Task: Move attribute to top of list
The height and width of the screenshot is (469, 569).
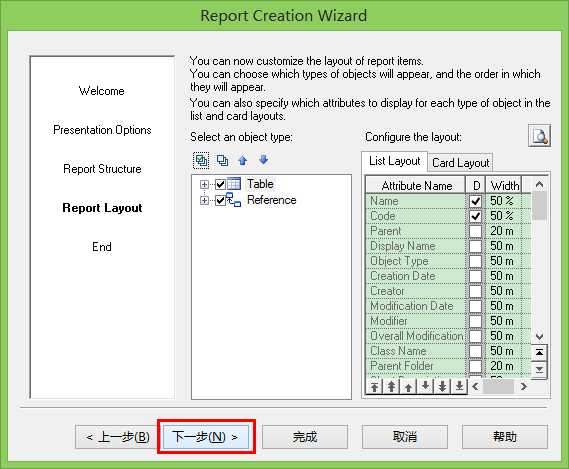Action: [x=374, y=386]
